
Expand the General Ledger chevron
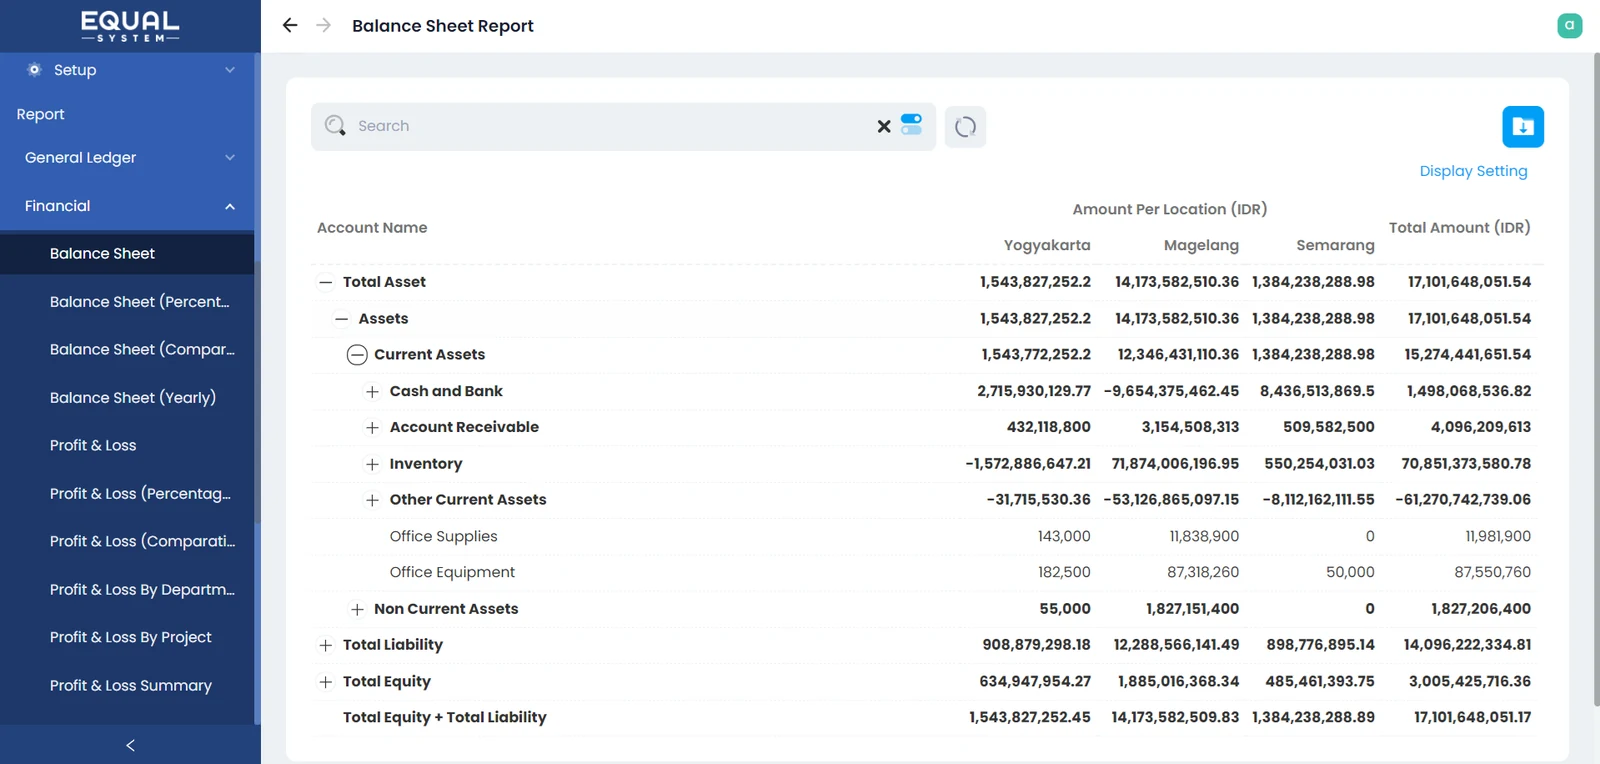coord(230,158)
